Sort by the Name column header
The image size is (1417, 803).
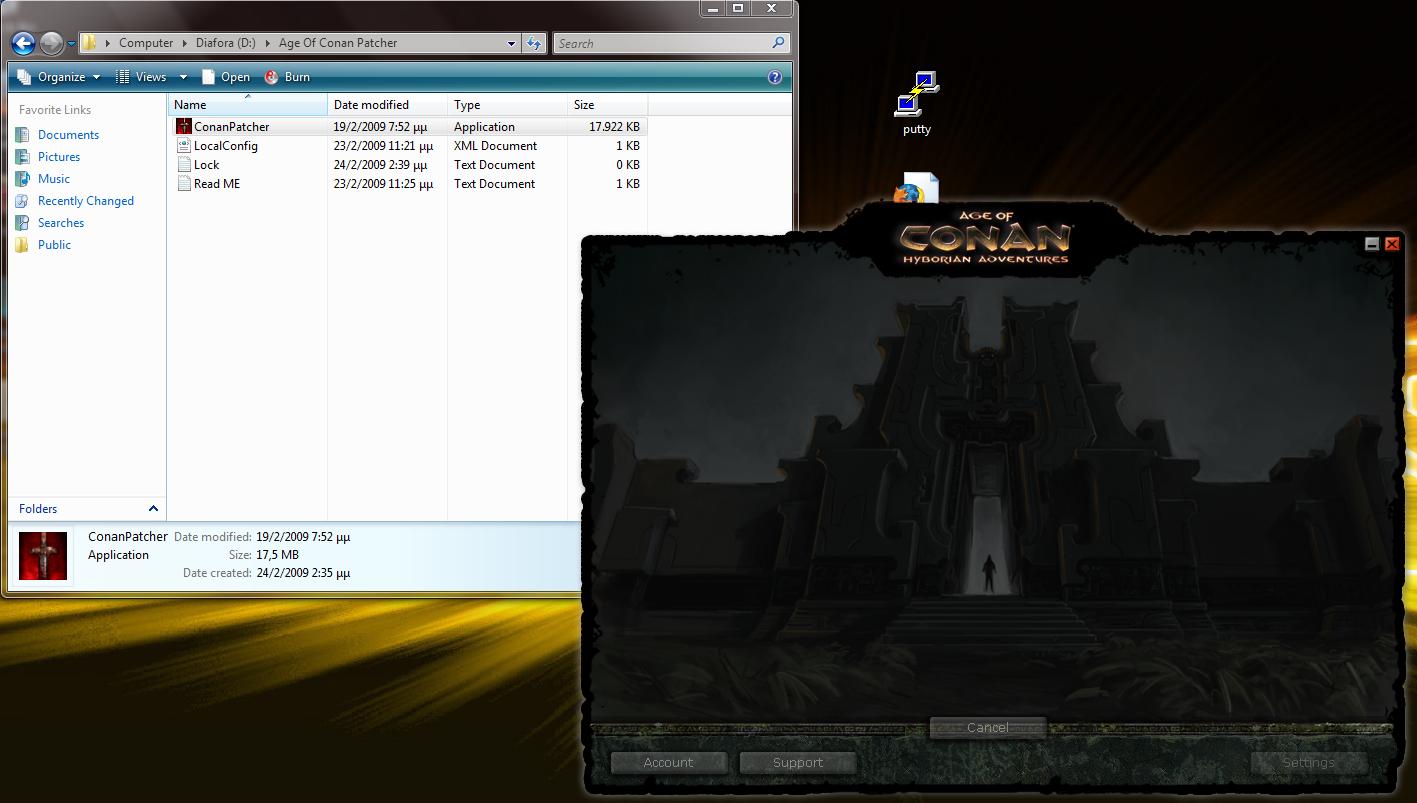[x=248, y=105]
